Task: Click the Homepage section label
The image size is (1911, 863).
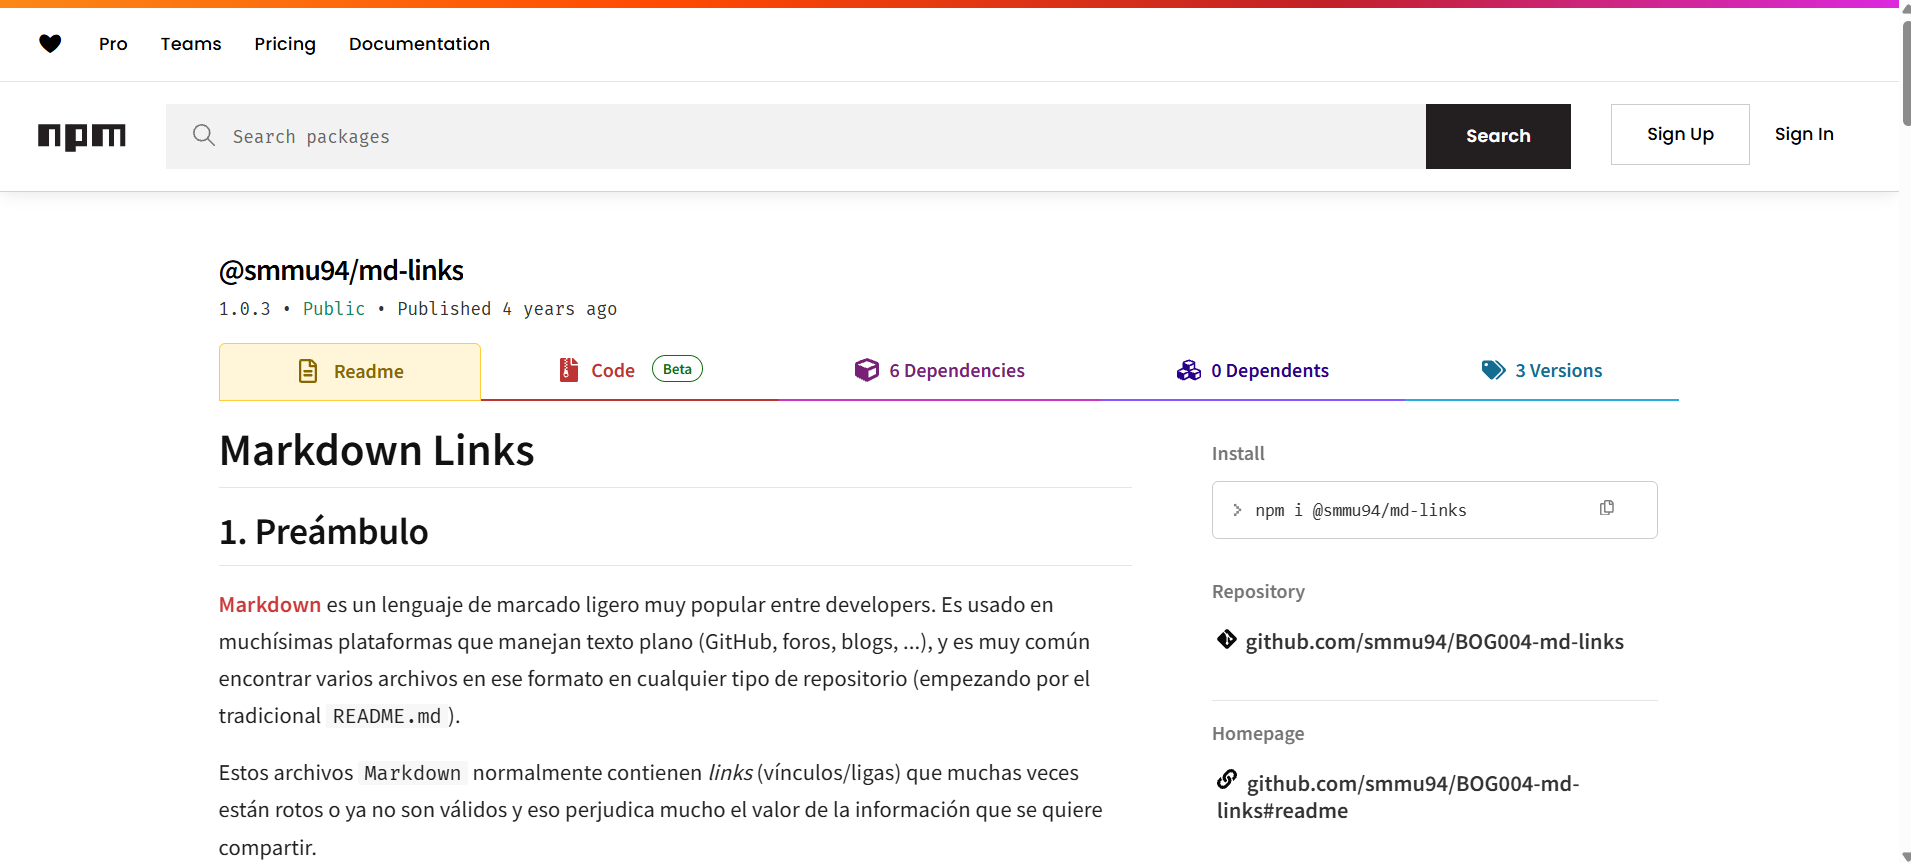Action: tap(1258, 734)
